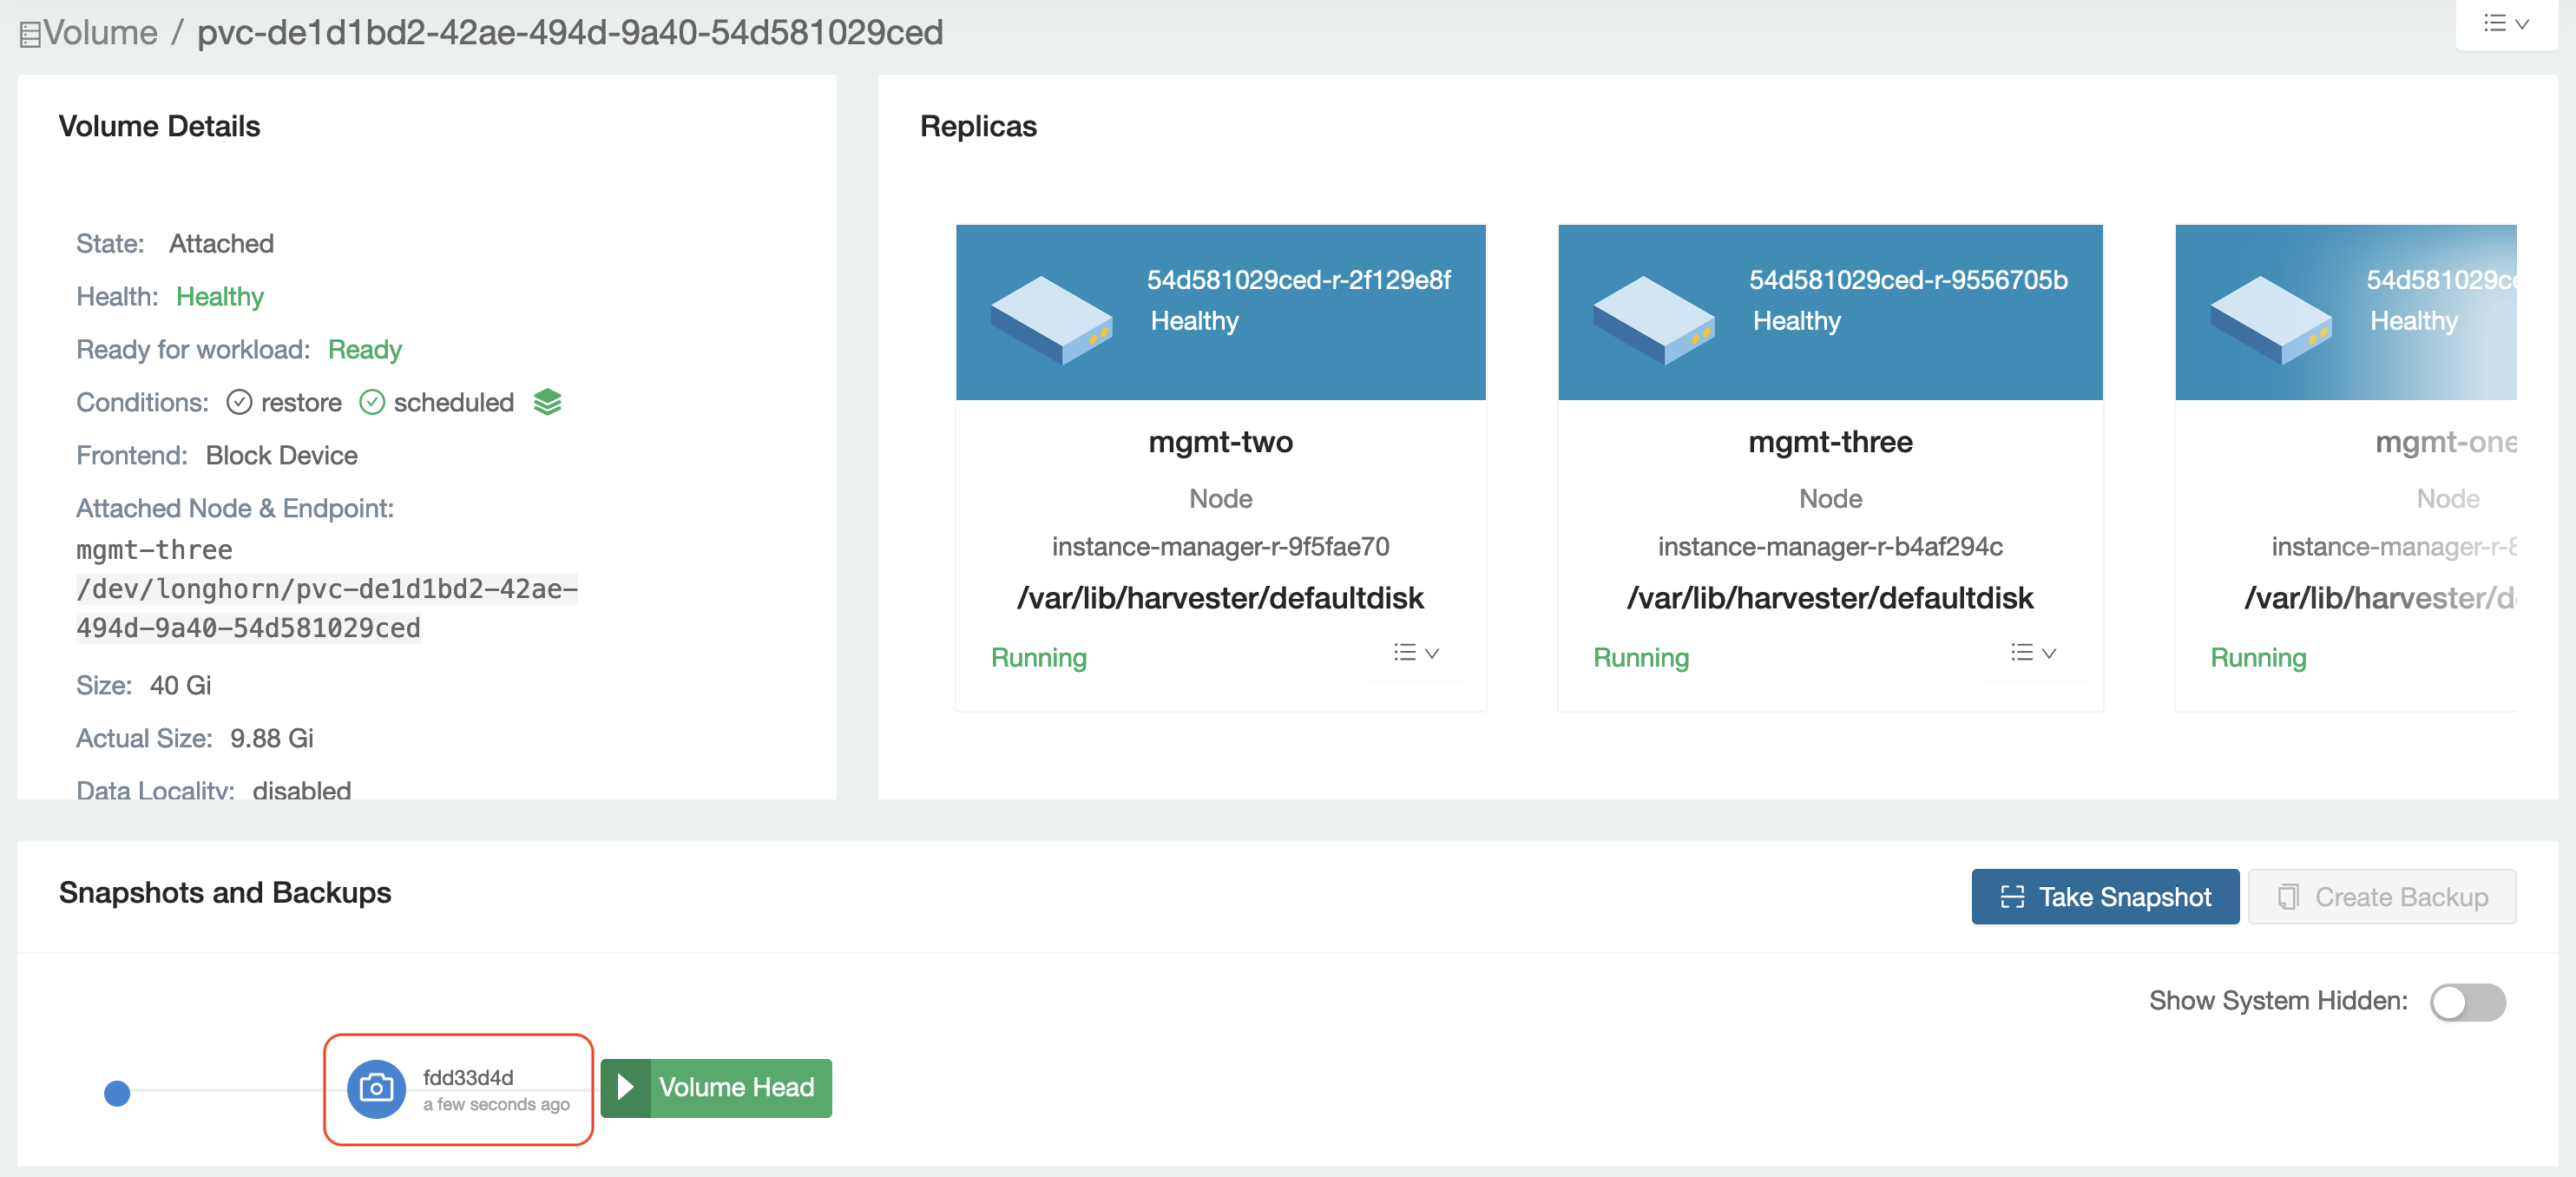The width and height of the screenshot is (2576, 1177).
Task: Click the Frontend value Block Device
Action: [281, 456]
